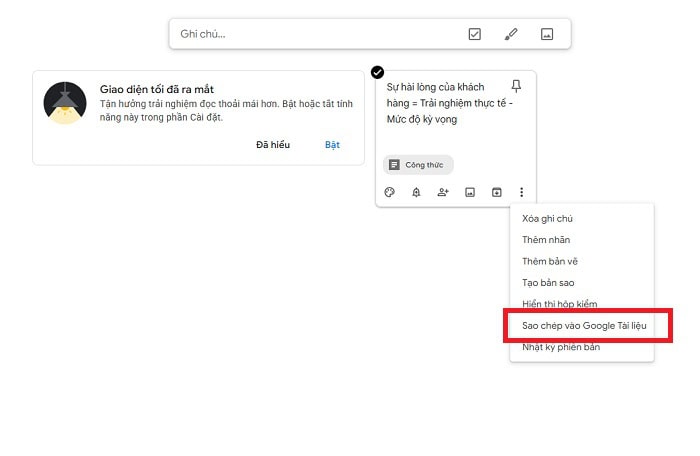Enable dark mode with "Bật"

(332, 145)
